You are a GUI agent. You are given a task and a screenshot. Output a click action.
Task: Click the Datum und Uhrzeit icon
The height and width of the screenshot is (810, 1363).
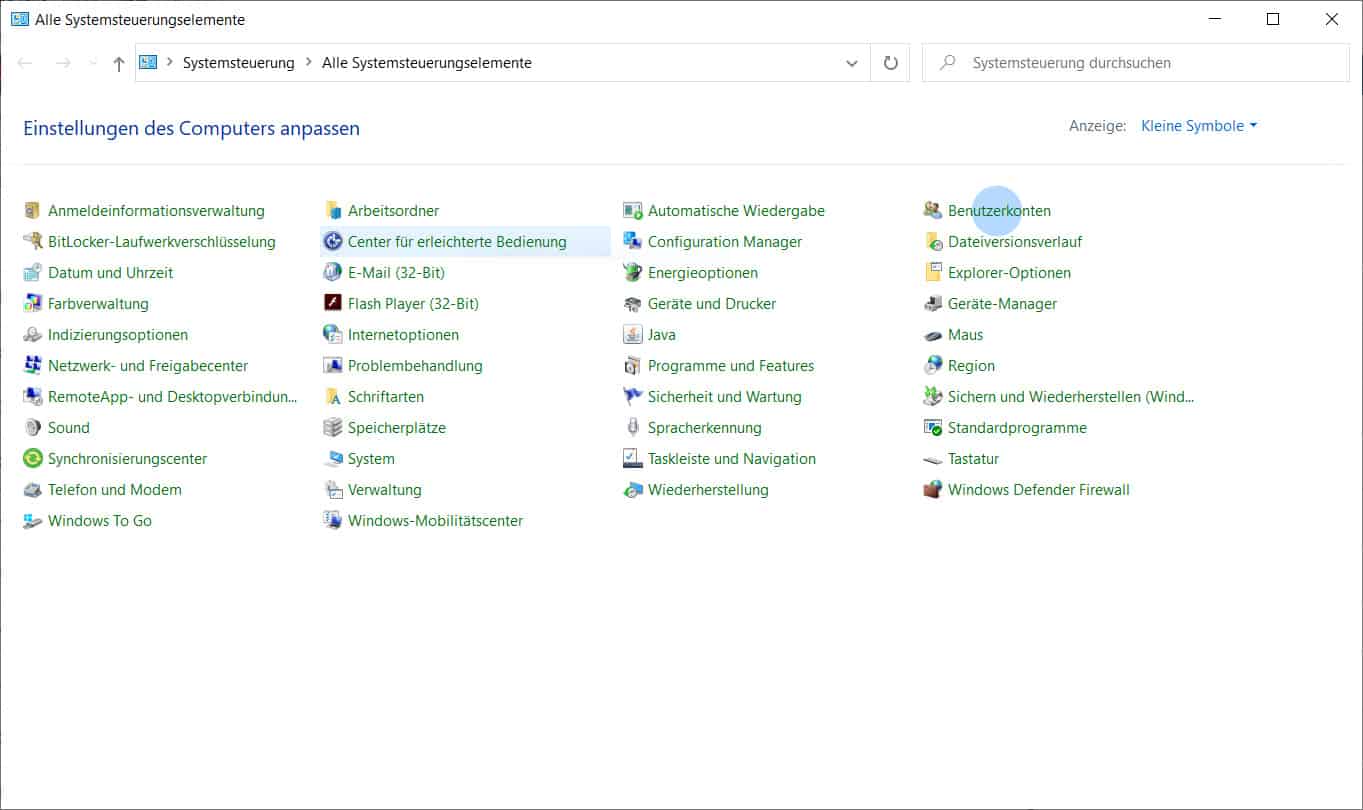(x=32, y=273)
